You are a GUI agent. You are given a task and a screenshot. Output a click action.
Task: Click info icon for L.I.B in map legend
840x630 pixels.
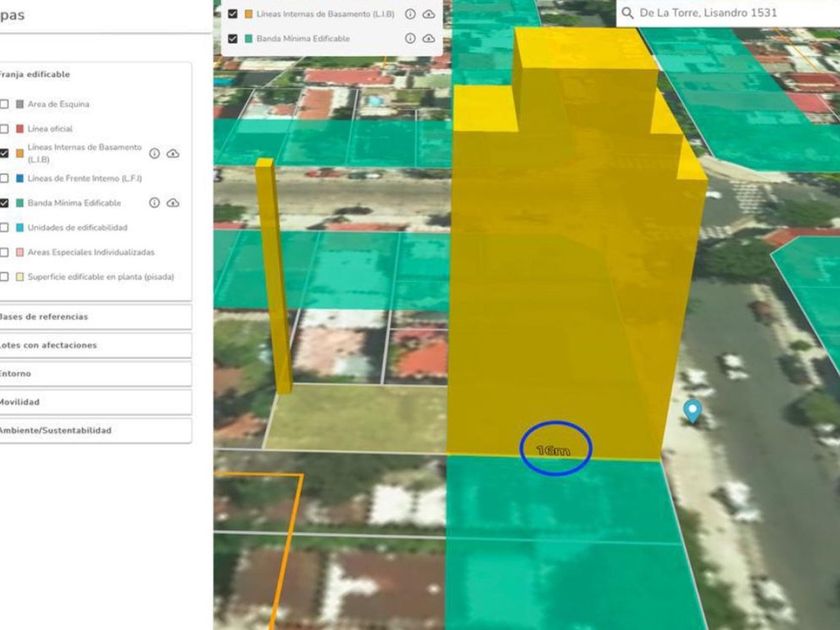[410, 14]
